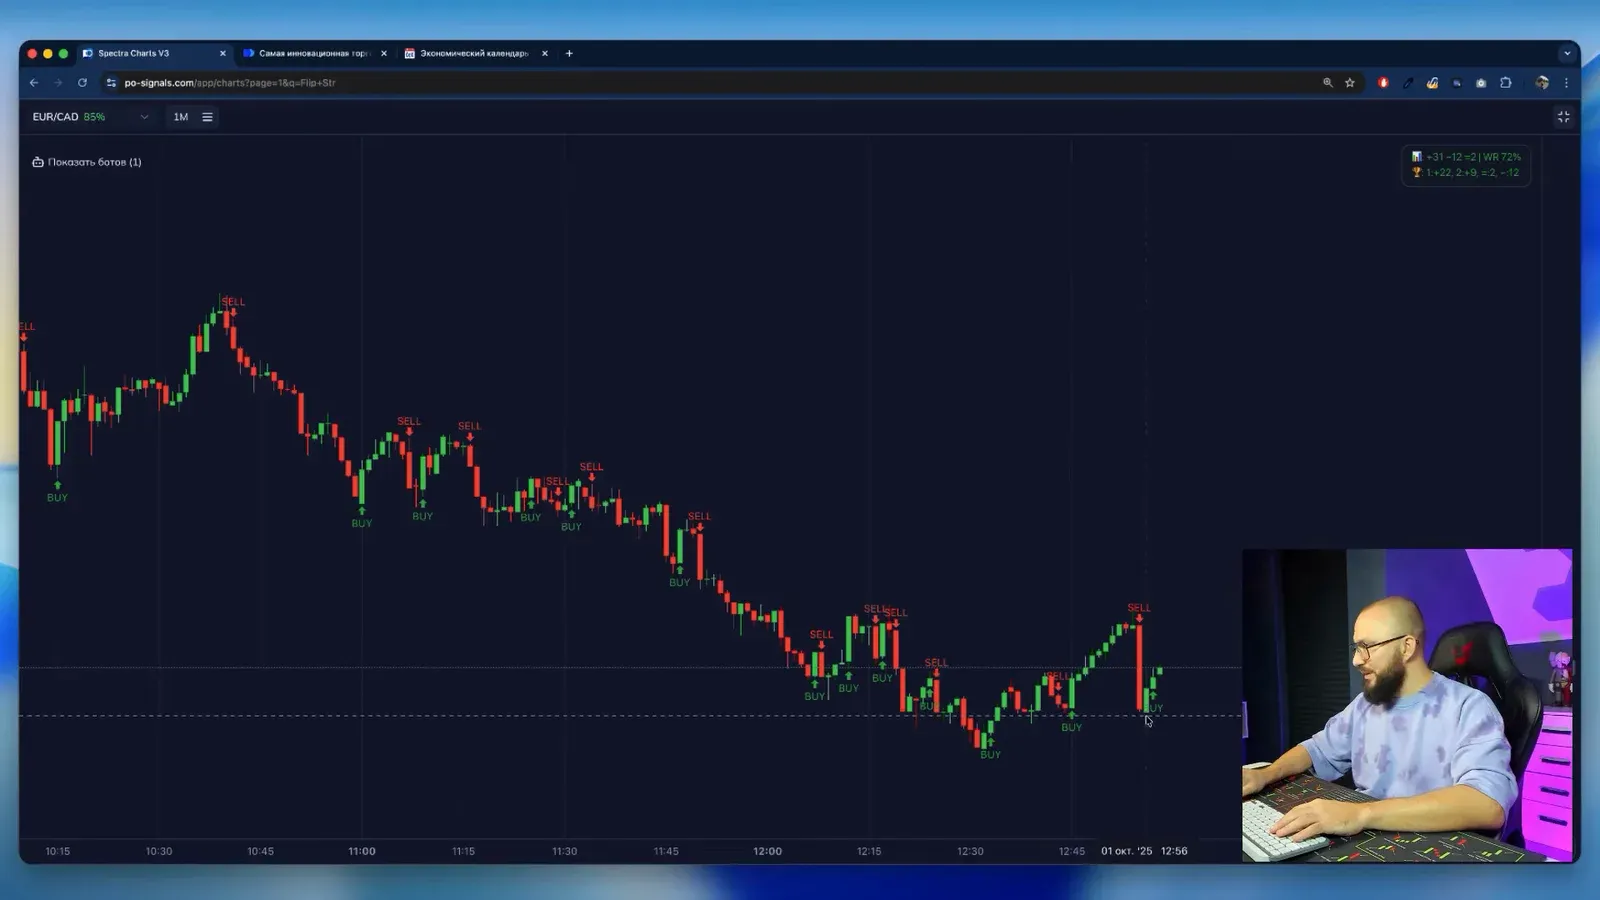Click the hamburger menu beside 1M
Screen dimensions: 1600x900
(x=208, y=117)
